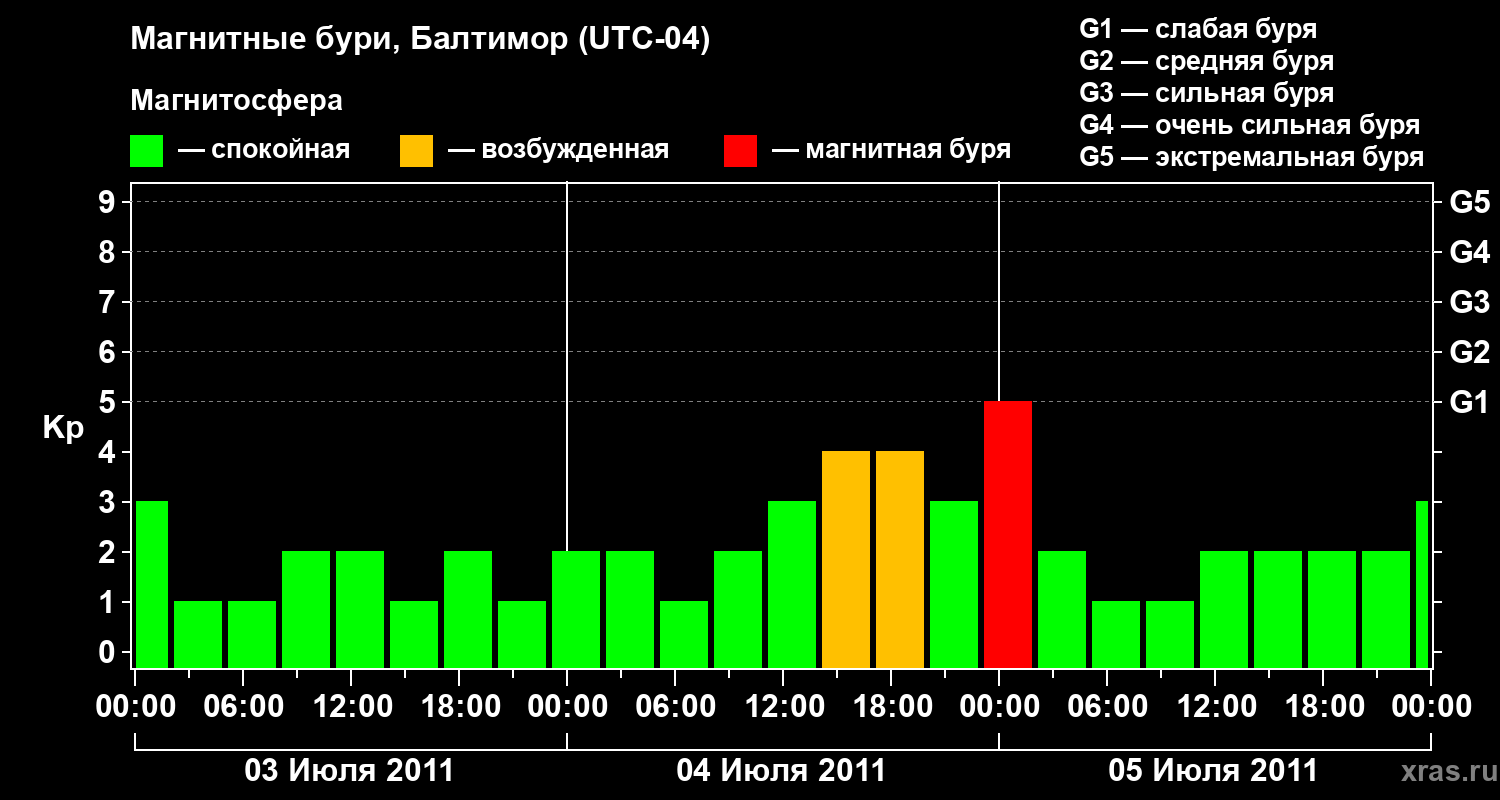Viewport: 1500px width, 800px height.
Task: Click the green Kp 3 bar at 12:00 on 04 Июля
Action: point(792,584)
